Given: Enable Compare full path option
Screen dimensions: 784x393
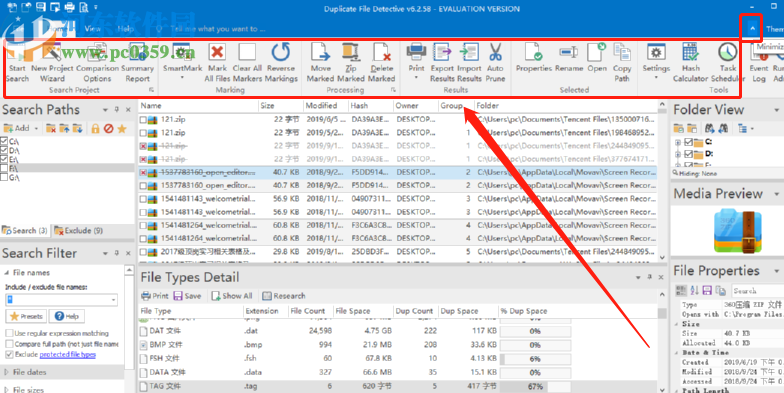Looking at the screenshot, I should [x=9, y=344].
